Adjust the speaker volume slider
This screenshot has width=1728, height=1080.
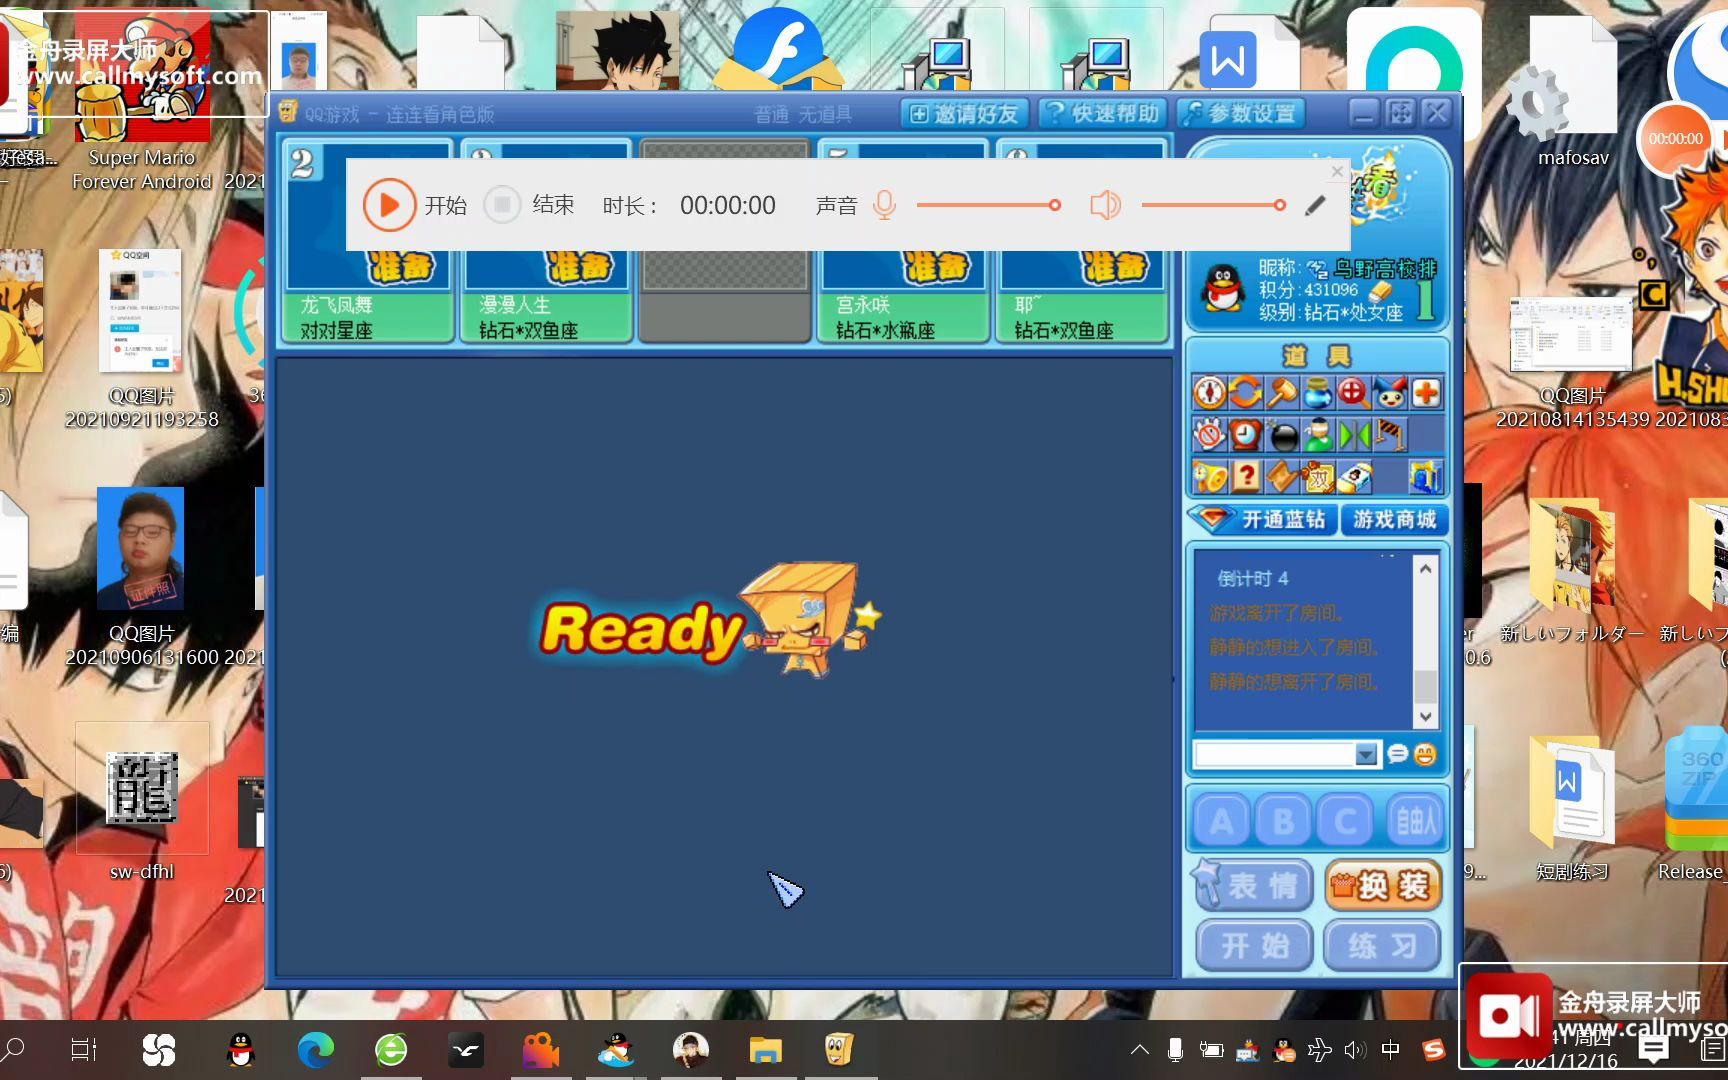[1213, 205]
